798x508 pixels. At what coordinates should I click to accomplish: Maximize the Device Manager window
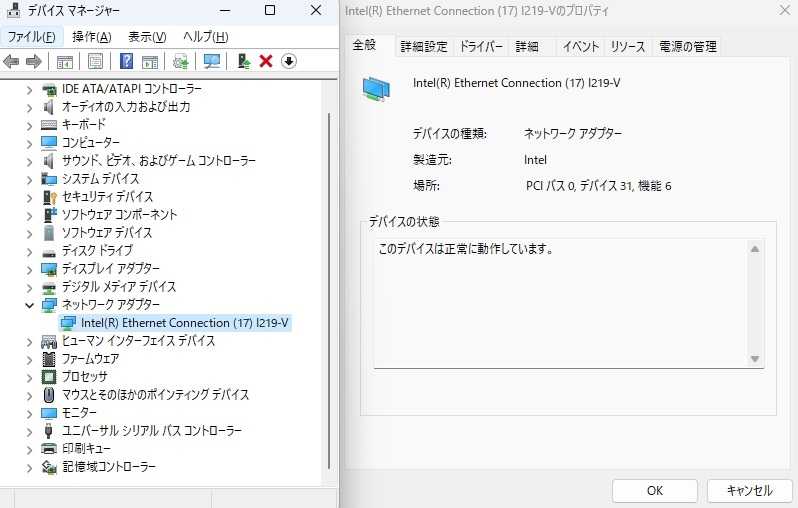[270, 10]
